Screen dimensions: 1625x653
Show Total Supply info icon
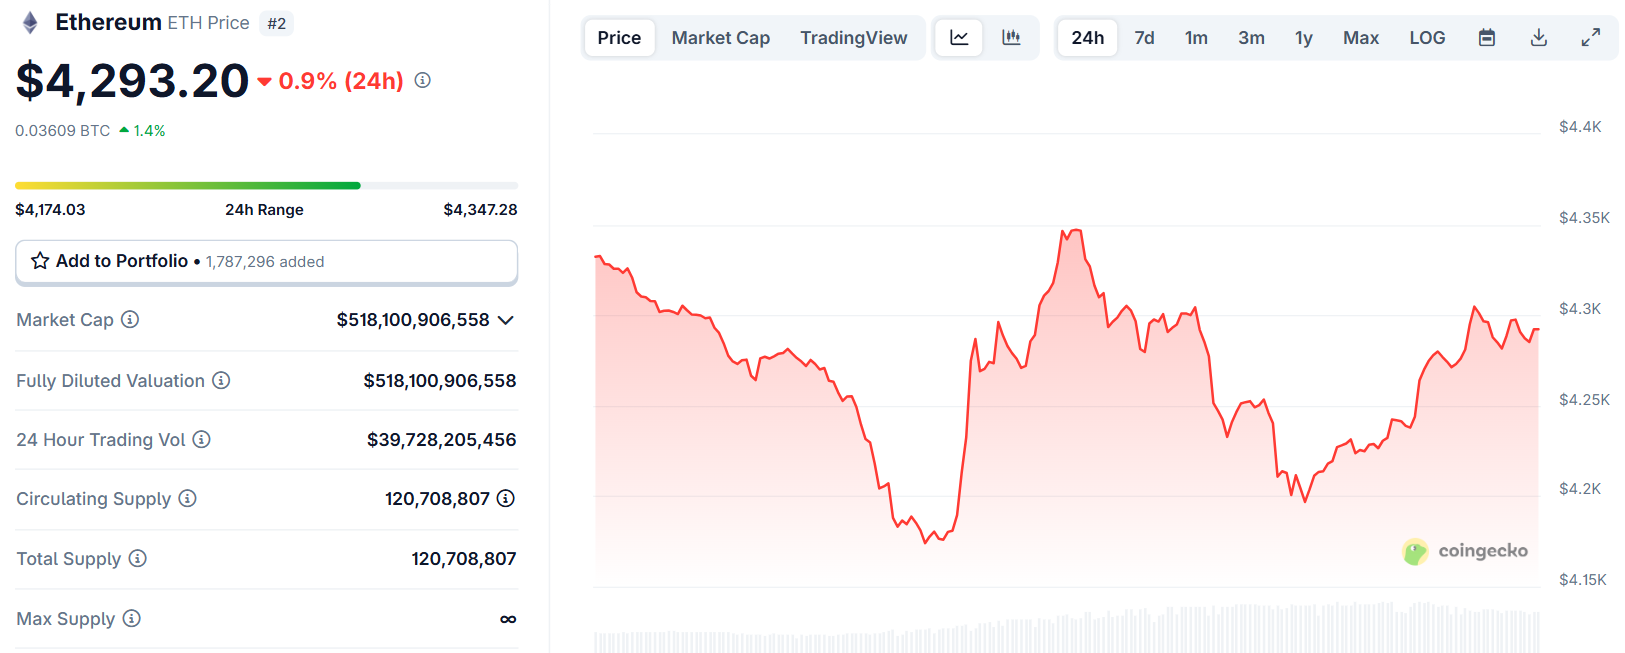coord(137,558)
